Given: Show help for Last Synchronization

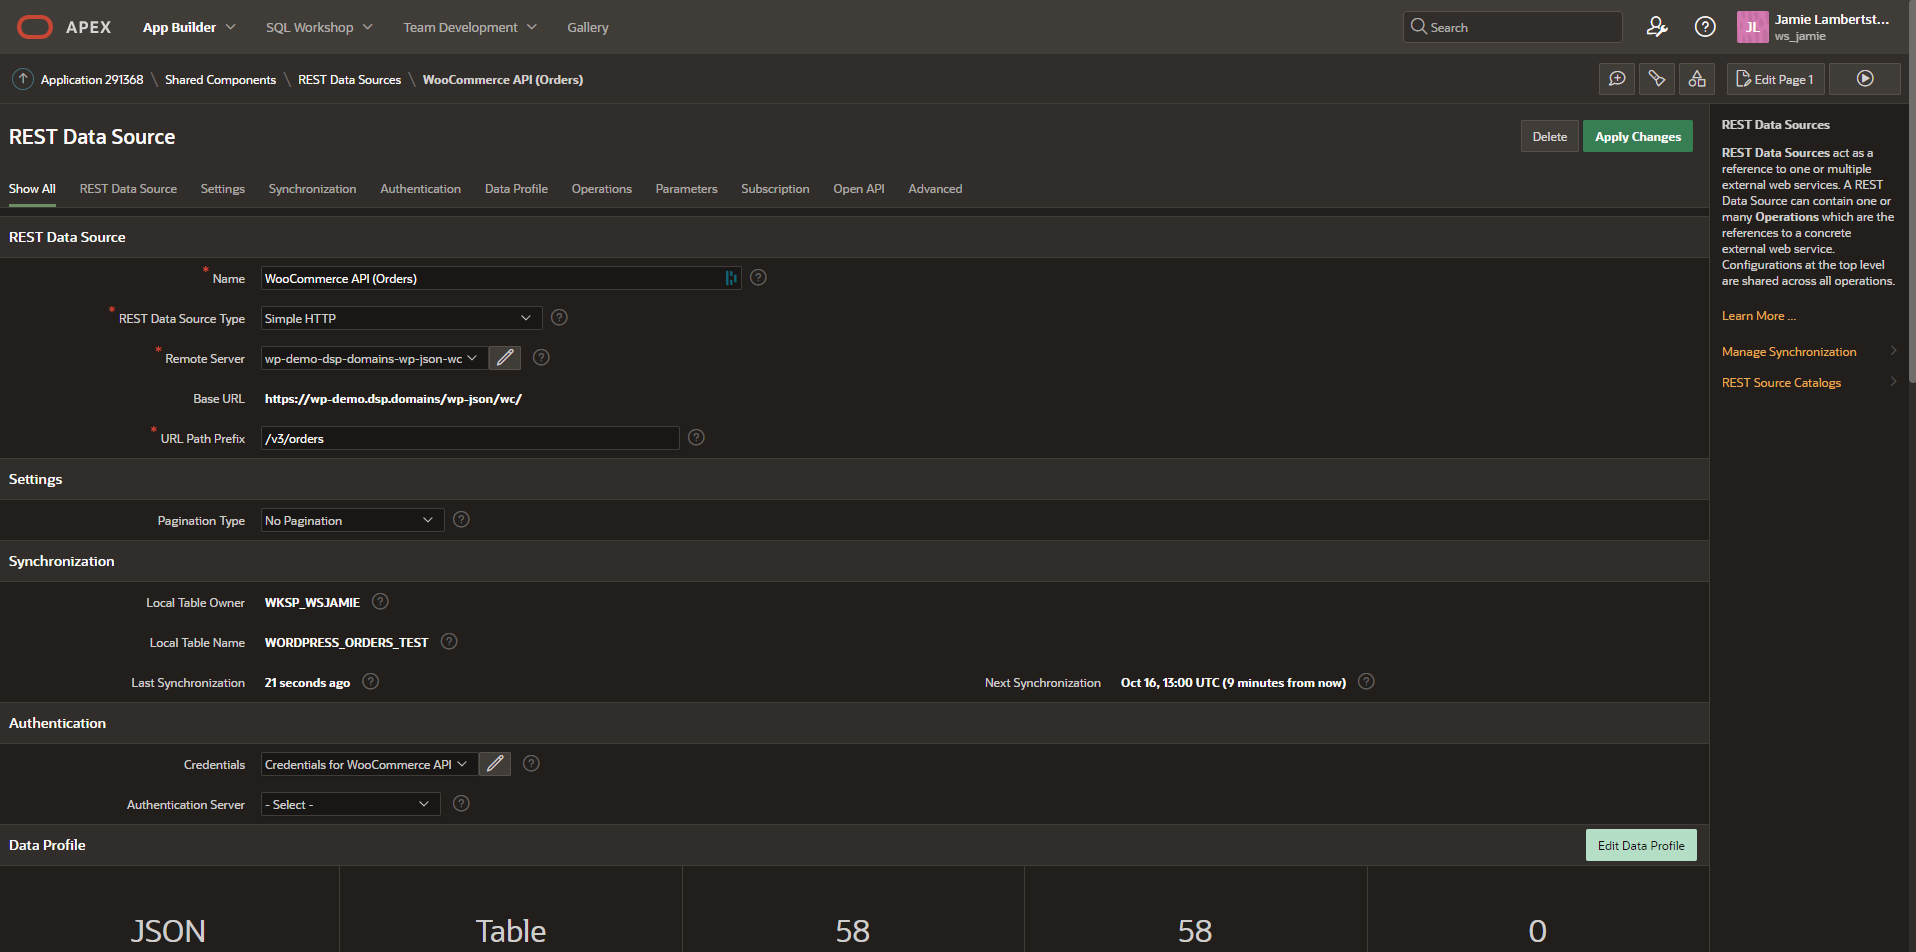Looking at the screenshot, I should click(x=370, y=681).
